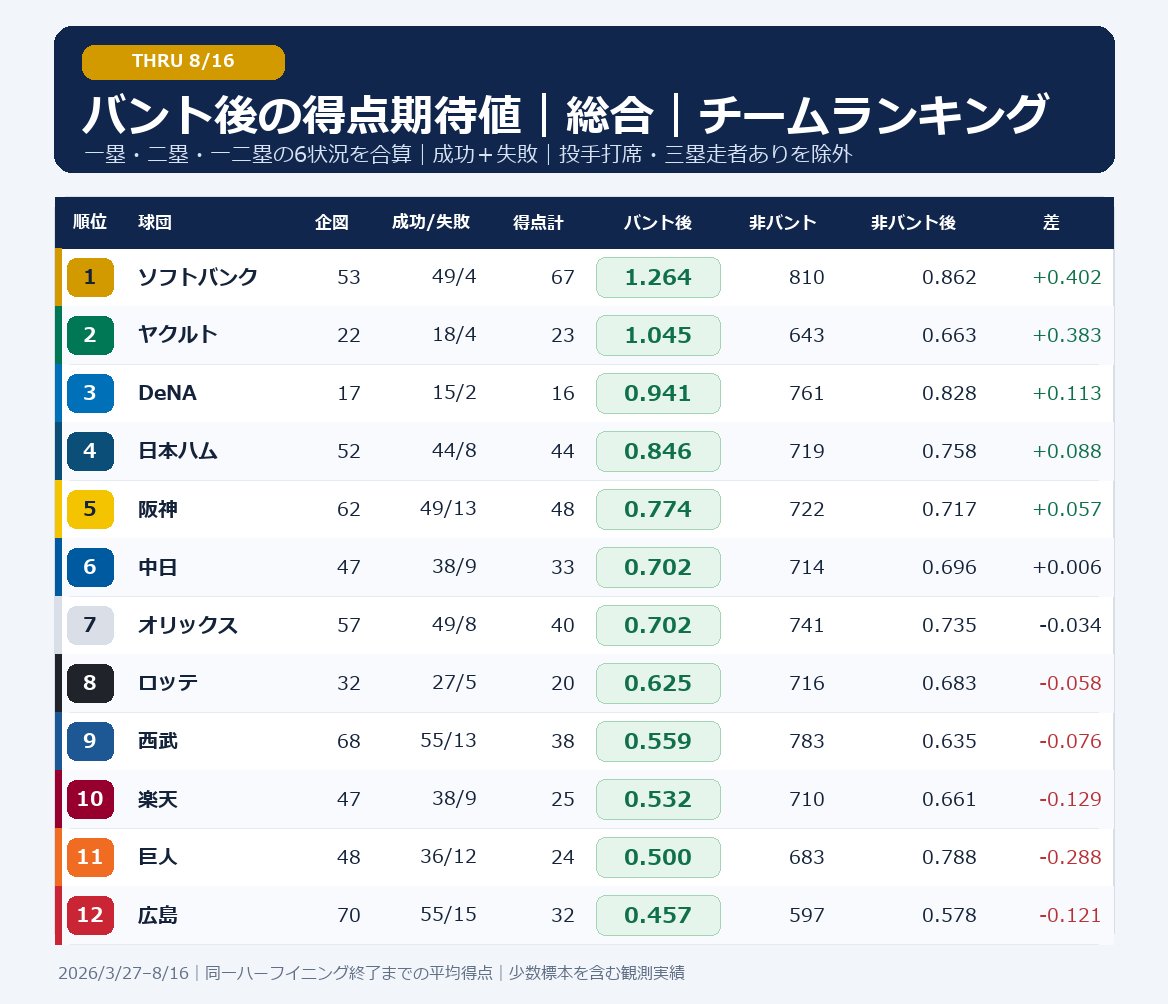Click the 0.774 value pill

point(658,509)
